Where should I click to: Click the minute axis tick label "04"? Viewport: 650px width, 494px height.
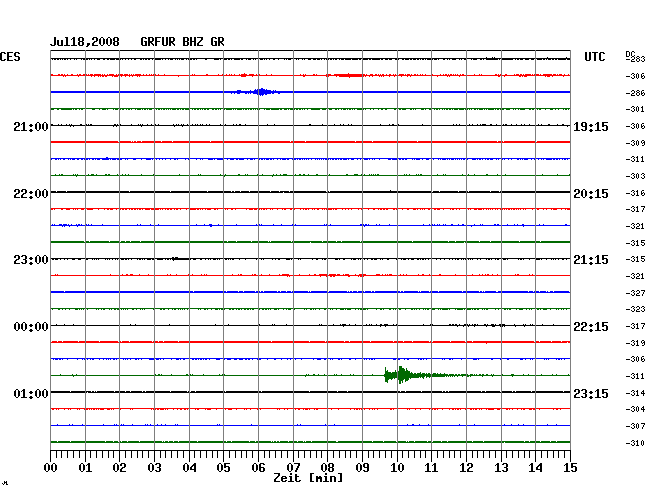coord(189,468)
